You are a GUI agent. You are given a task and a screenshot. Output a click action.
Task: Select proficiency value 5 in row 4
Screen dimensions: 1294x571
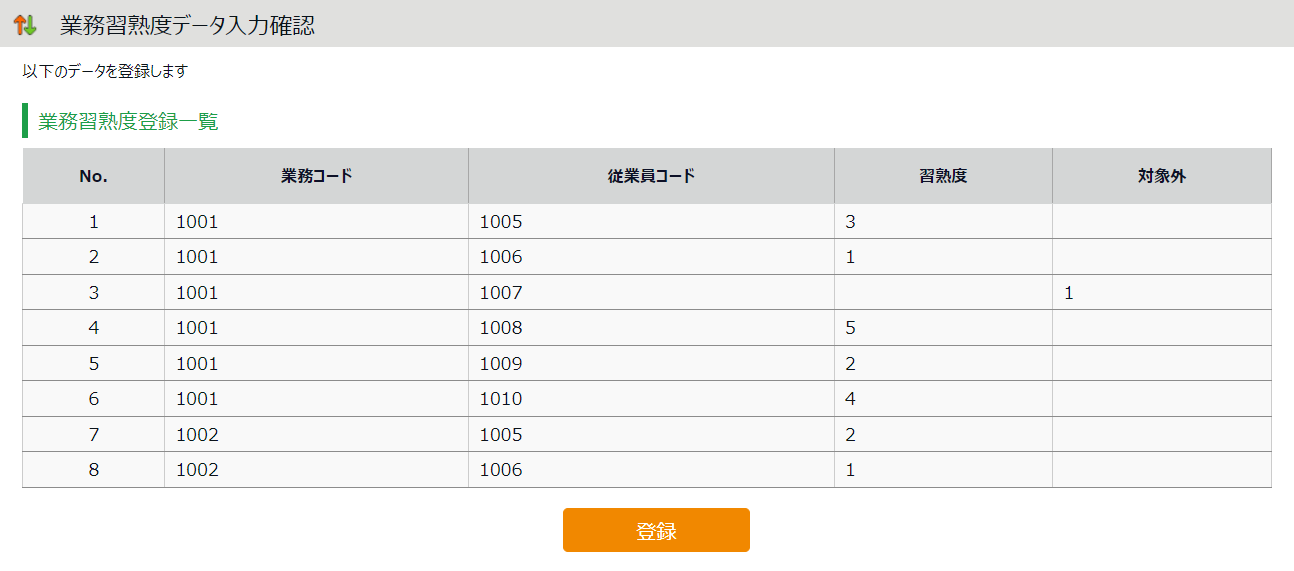[850, 328]
